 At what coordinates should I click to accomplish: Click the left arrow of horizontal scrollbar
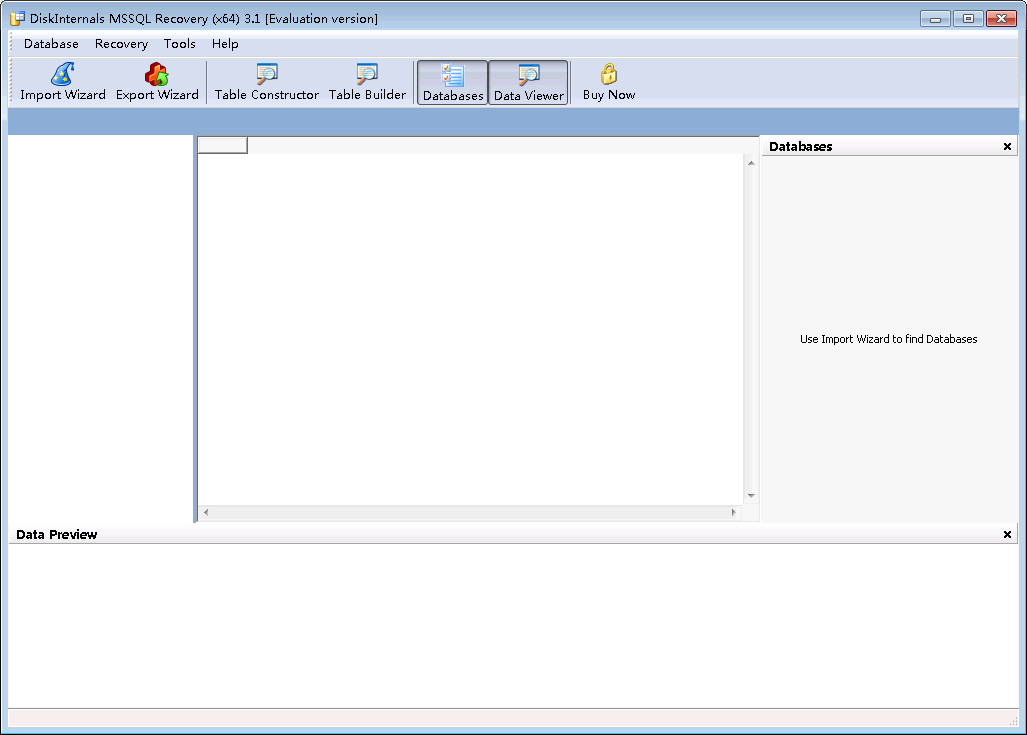(x=206, y=513)
